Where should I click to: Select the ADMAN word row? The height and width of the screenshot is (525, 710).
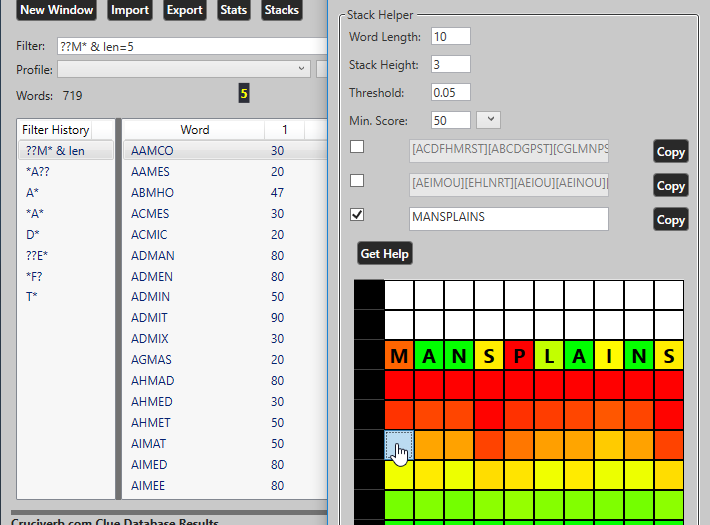point(225,255)
